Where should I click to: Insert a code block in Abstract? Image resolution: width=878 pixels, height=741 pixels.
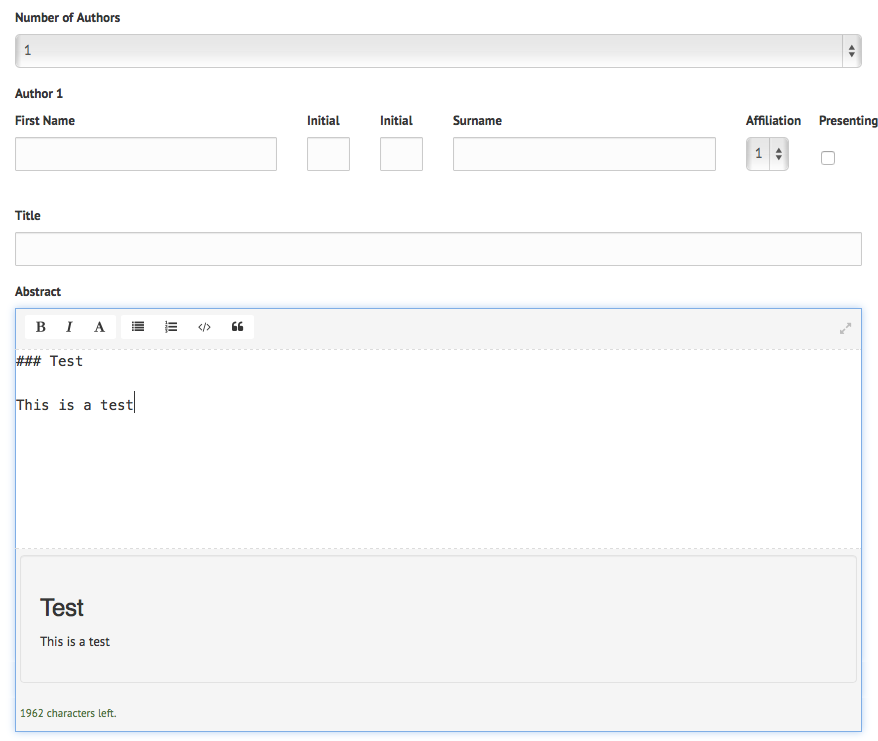(204, 327)
